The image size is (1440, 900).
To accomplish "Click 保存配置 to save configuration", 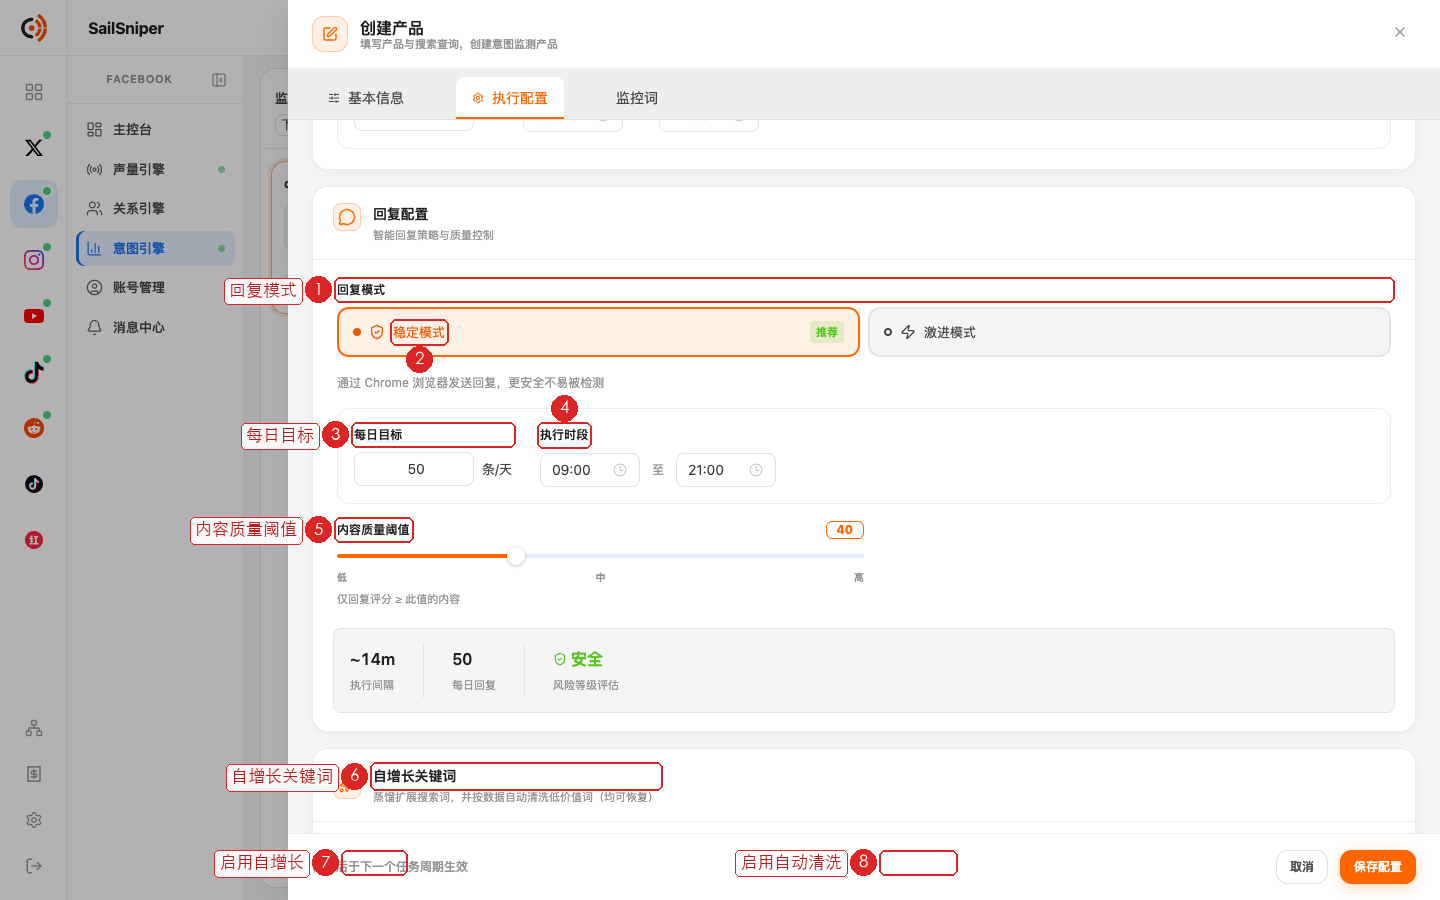I will click(1378, 867).
